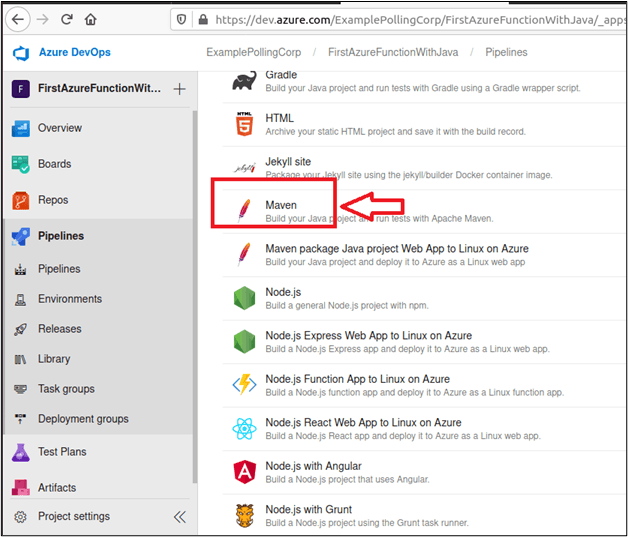Select the HTML pipeline template

pyautogui.click(x=425, y=125)
